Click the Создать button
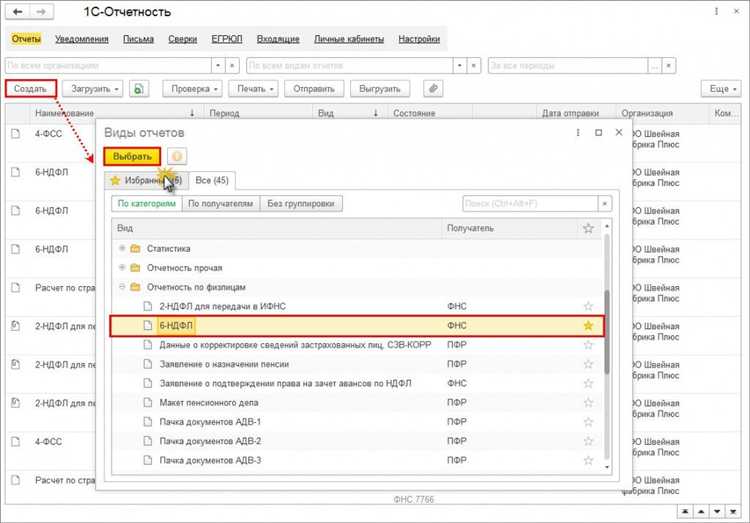The width and height of the screenshot is (750, 523). click(x=31, y=89)
